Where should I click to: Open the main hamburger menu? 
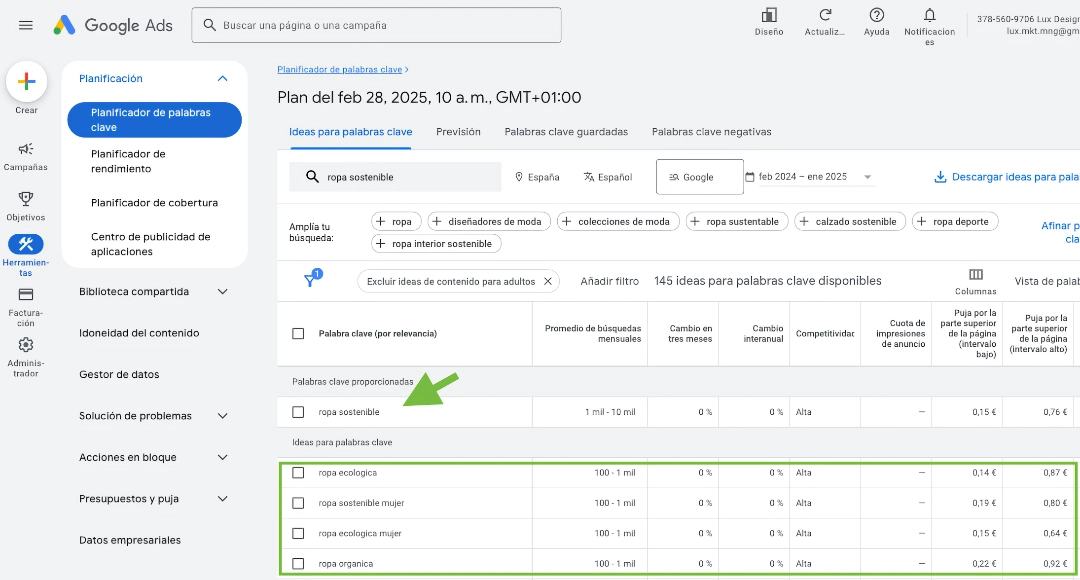pyautogui.click(x=25, y=25)
